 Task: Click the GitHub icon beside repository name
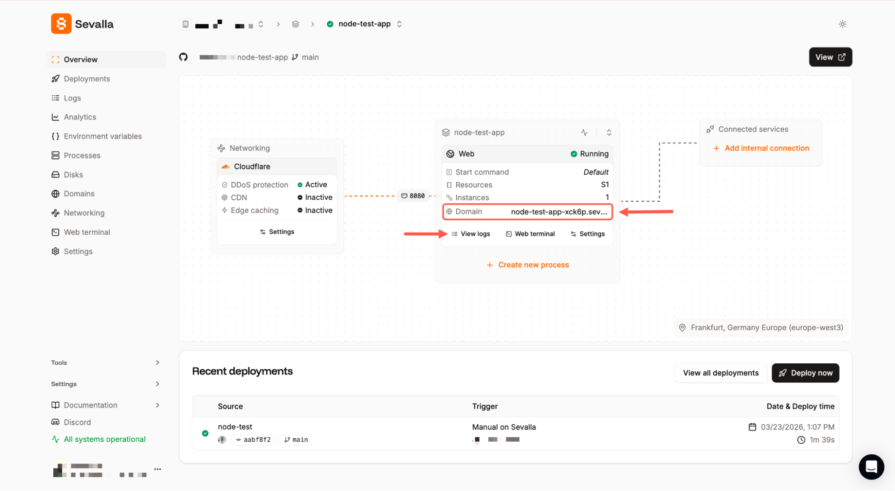pos(183,57)
